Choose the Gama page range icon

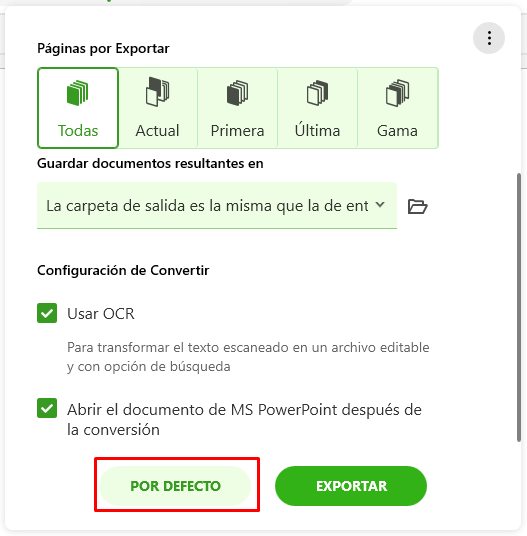(x=397, y=93)
